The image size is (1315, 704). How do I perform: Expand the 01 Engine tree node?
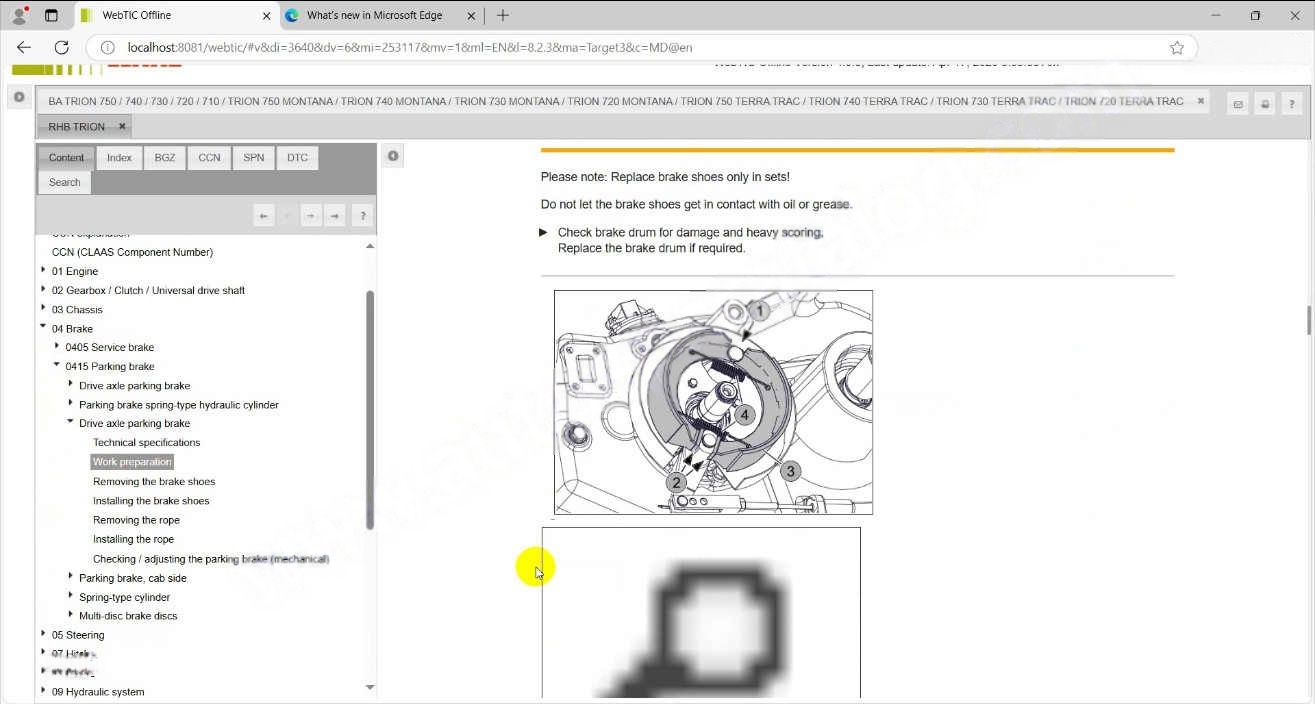[43, 270]
